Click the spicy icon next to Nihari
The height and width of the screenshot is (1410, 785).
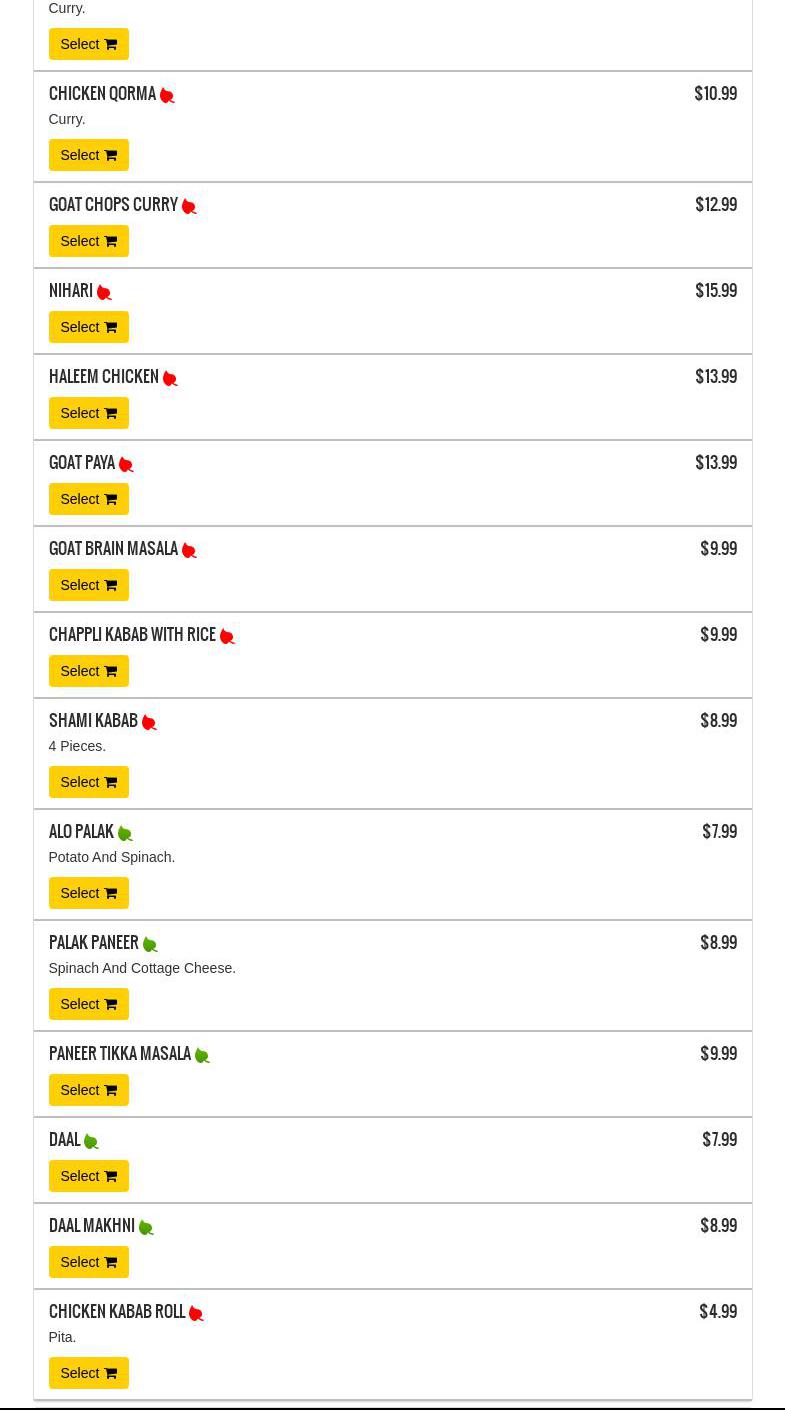pyautogui.click(x=104, y=293)
